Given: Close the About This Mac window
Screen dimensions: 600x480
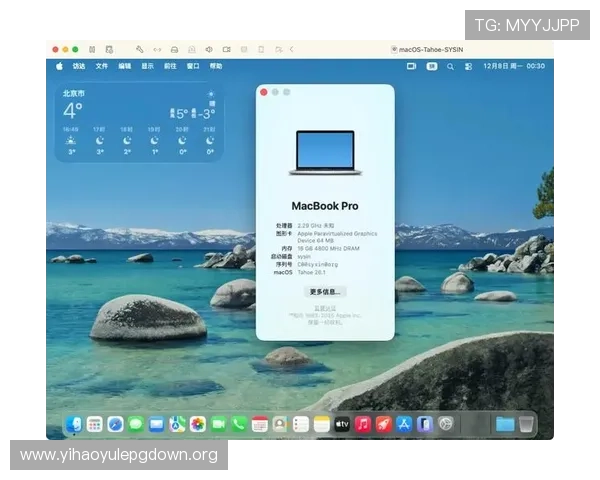Looking at the screenshot, I should (x=264, y=92).
